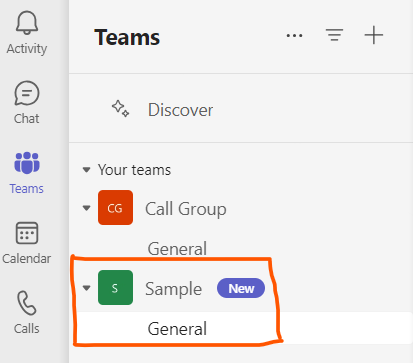Click the plus to add team
The height and width of the screenshot is (363, 413).
click(x=374, y=35)
